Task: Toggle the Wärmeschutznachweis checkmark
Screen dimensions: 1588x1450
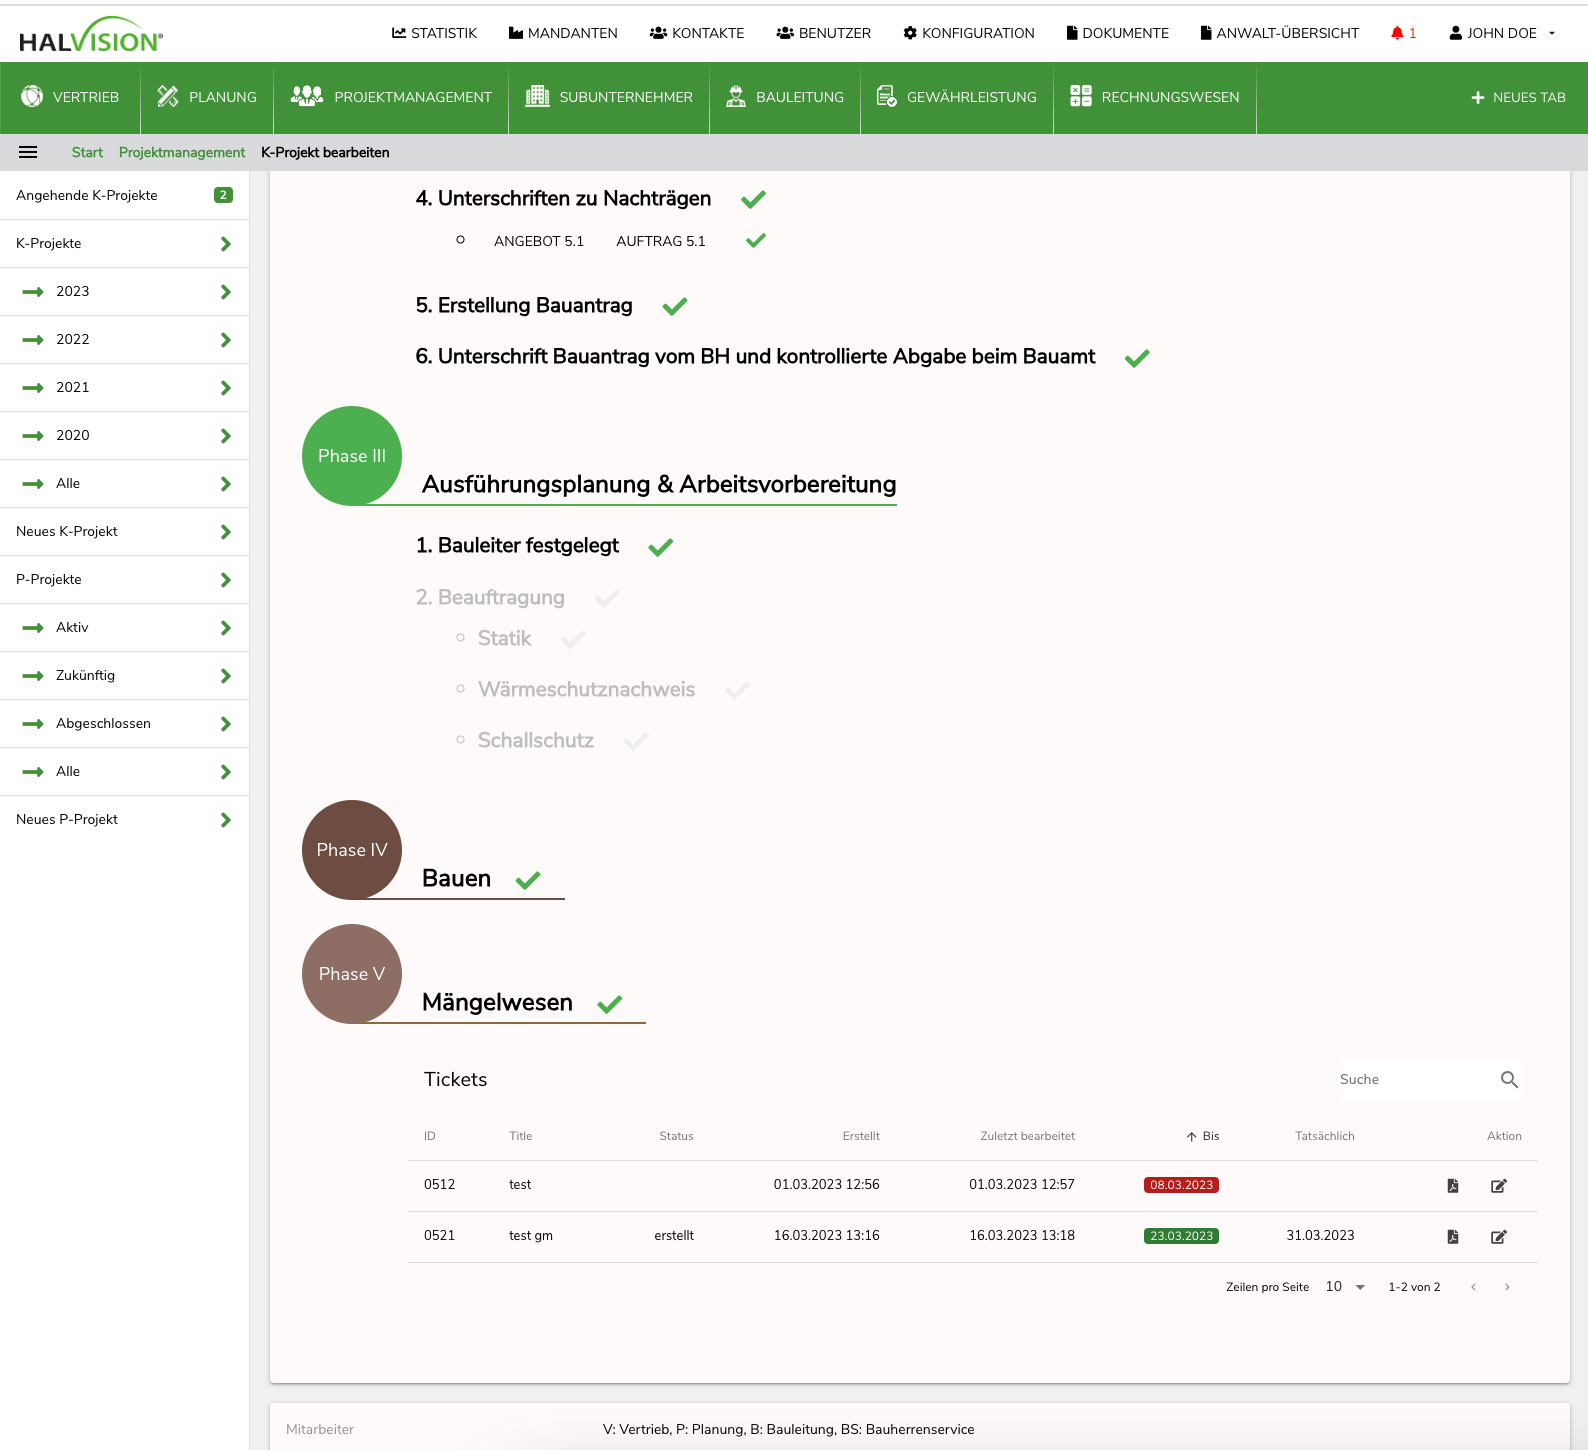Action: pos(737,690)
